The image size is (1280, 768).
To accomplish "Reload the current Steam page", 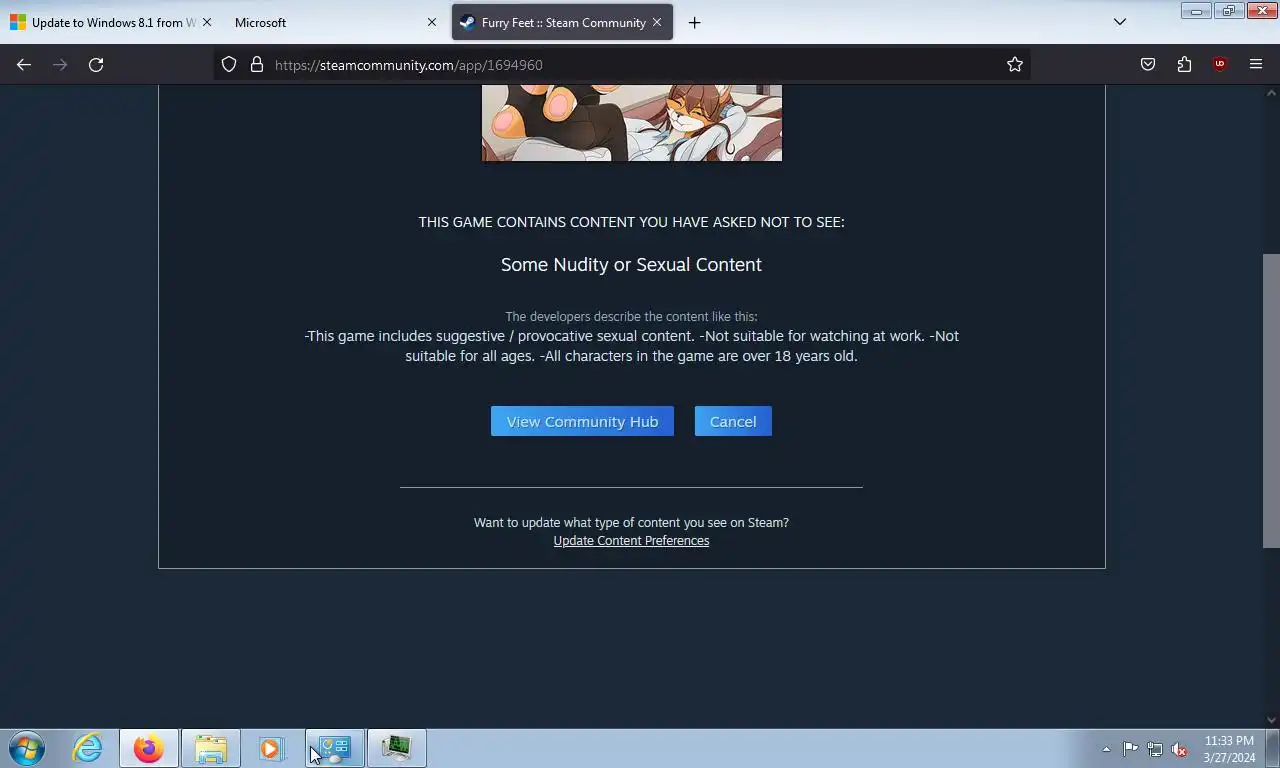I will point(96,64).
